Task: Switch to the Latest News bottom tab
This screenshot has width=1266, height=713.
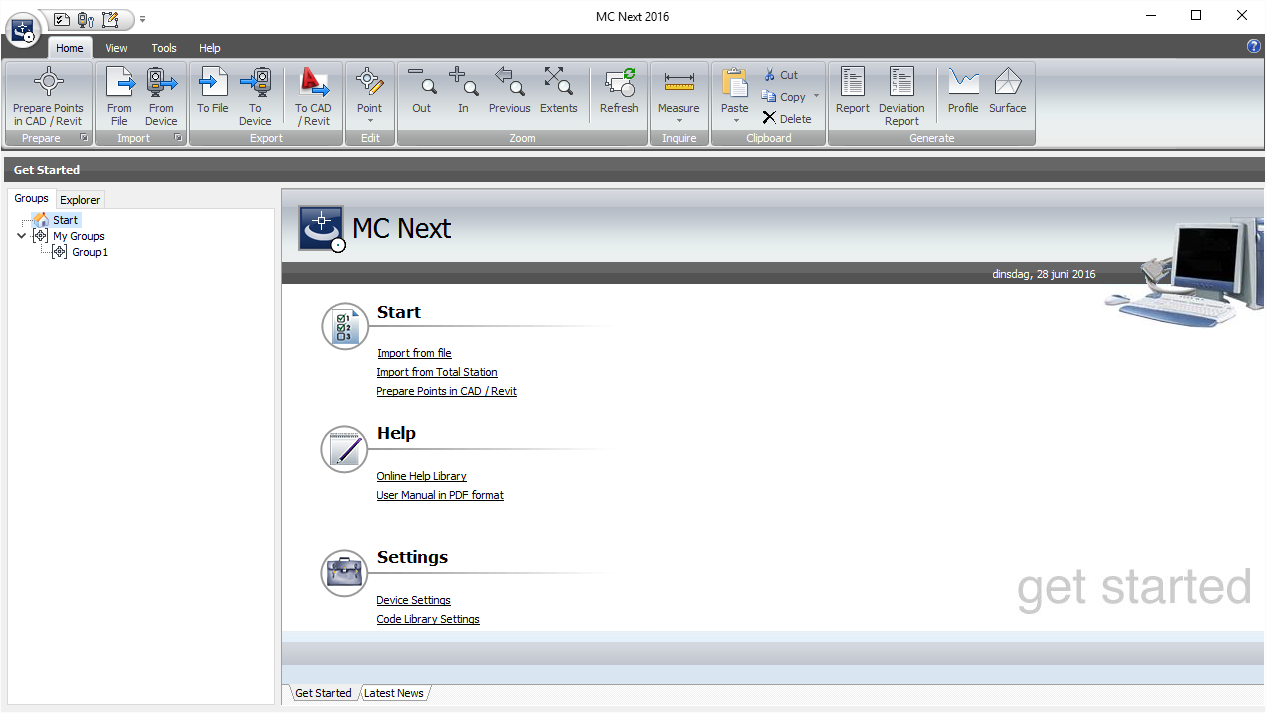Action: pos(394,693)
